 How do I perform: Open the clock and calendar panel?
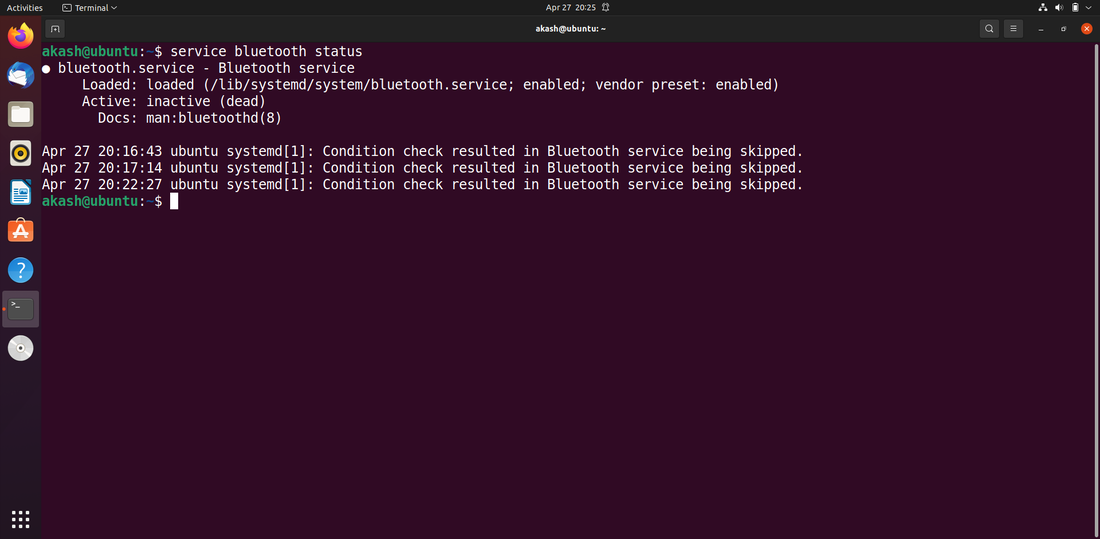(571, 8)
